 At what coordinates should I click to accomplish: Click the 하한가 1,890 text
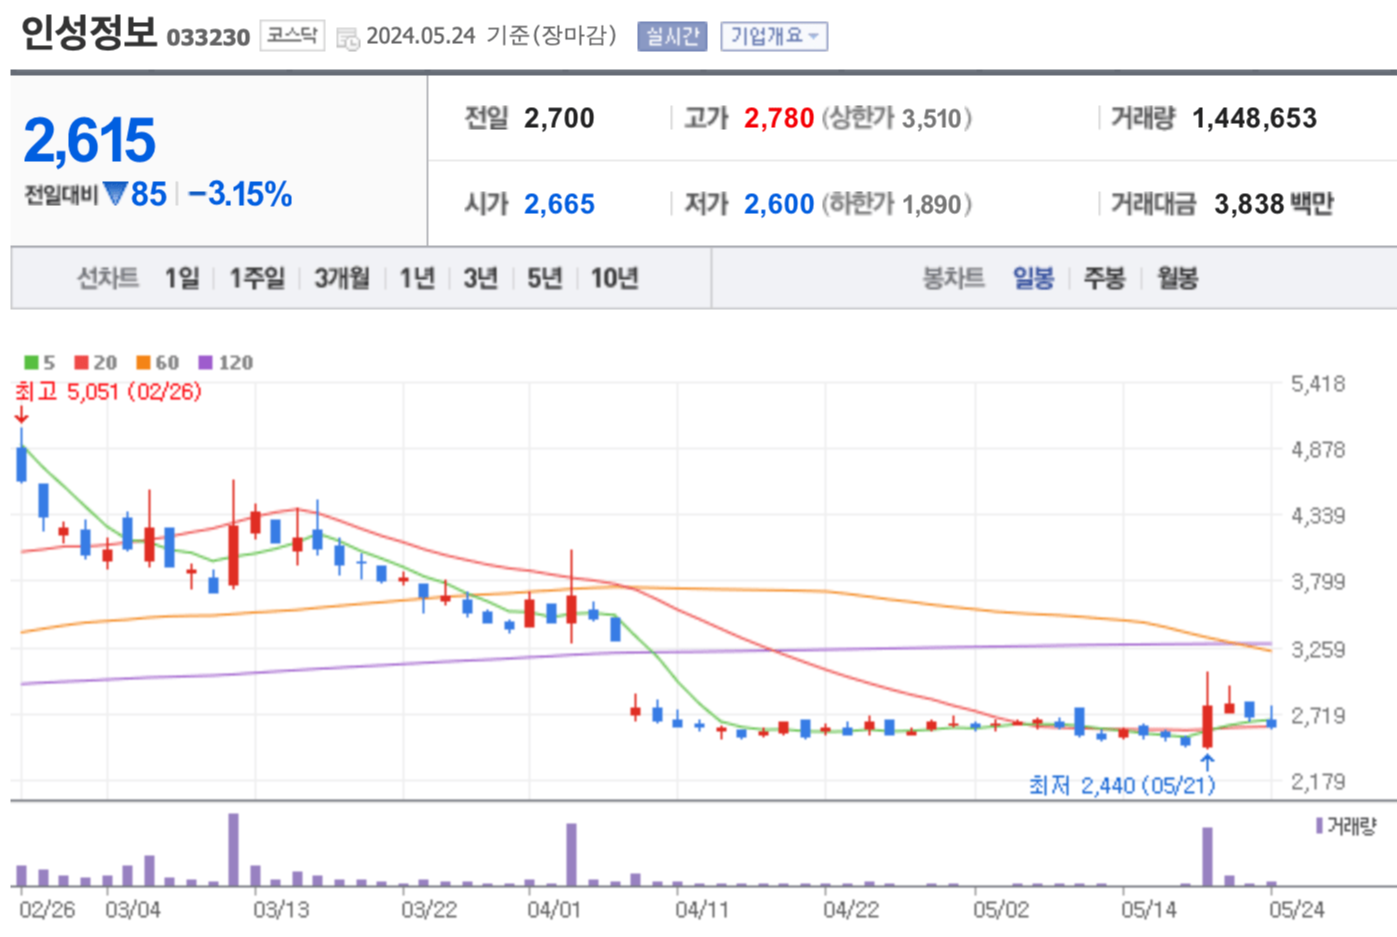pyautogui.click(x=897, y=205)
